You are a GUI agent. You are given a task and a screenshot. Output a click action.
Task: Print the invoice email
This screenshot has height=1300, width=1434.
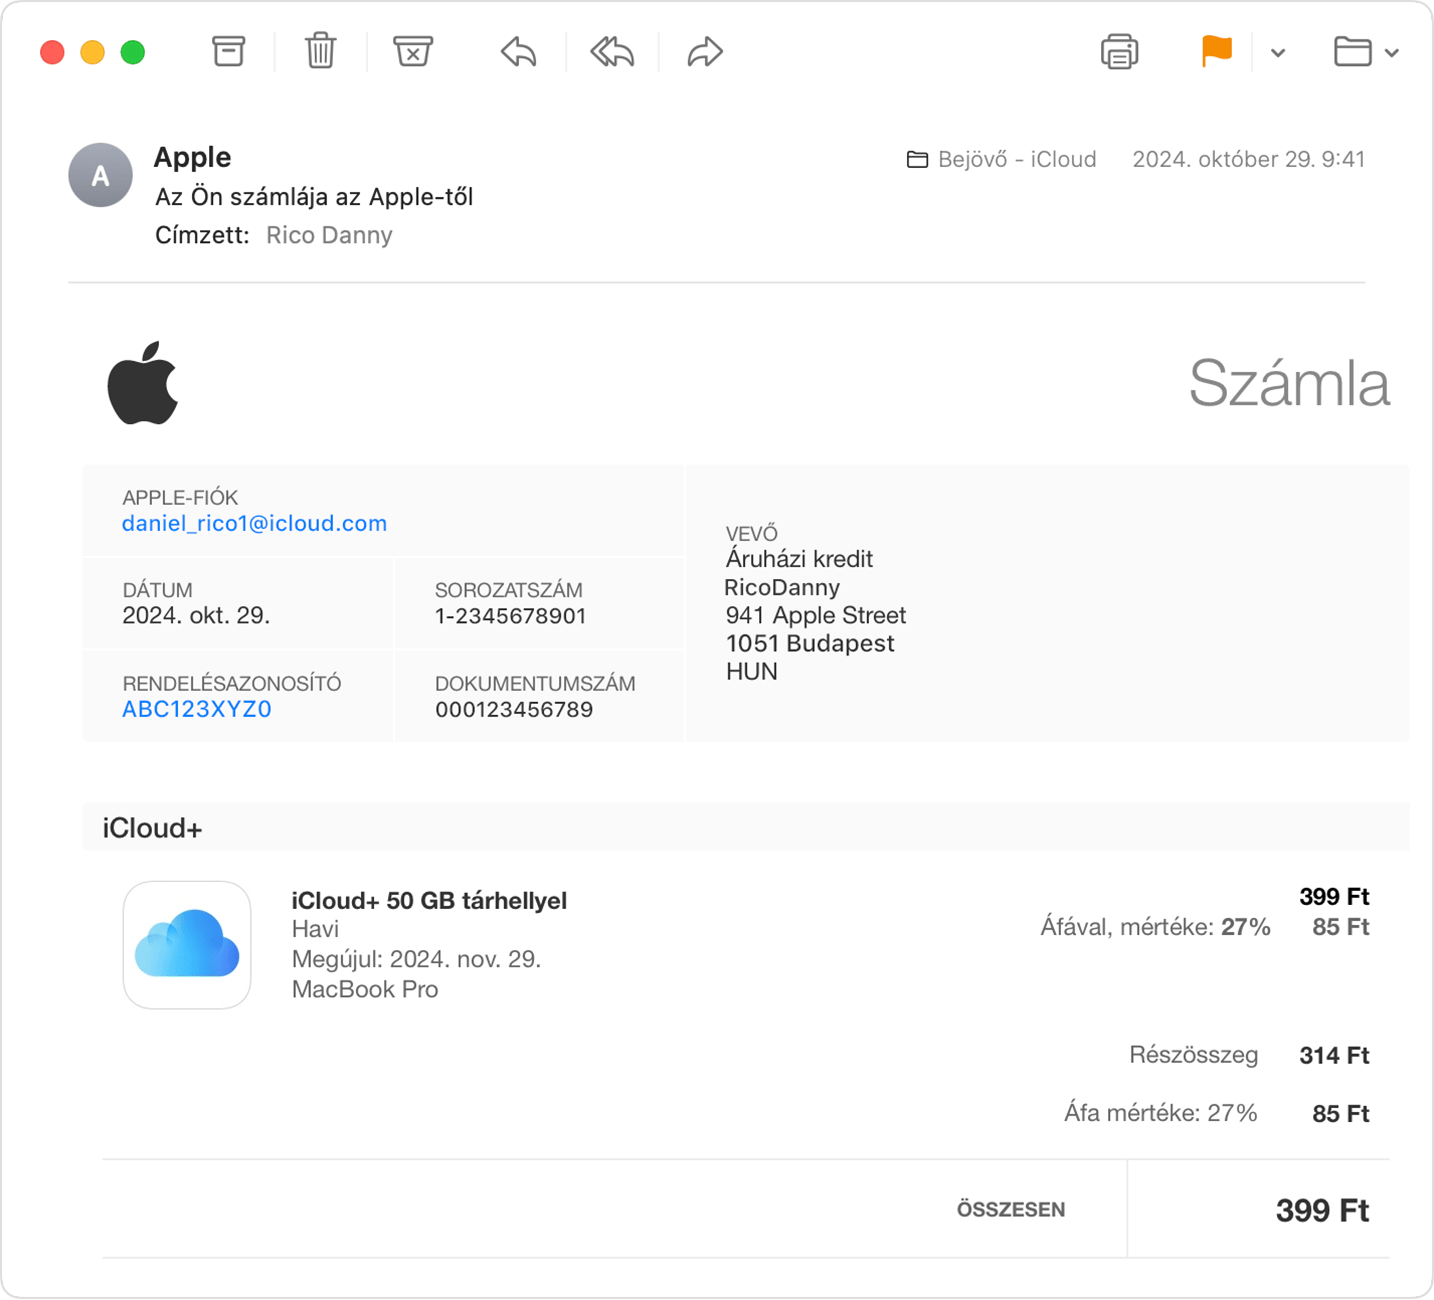point(1119,51)
